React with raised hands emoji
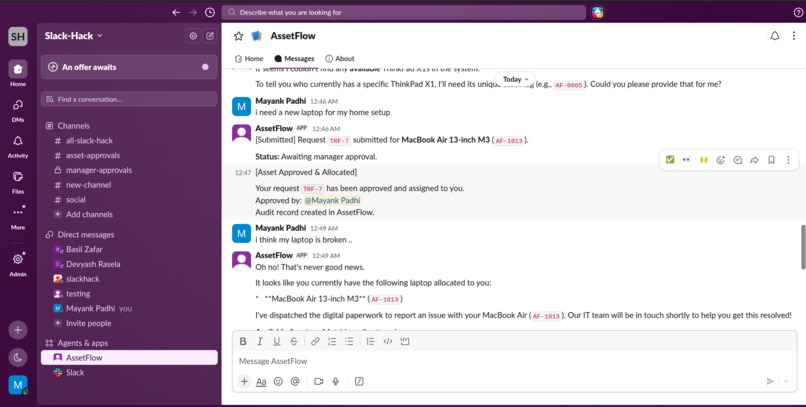This screenshot has width=806, height=407. click(x=704, y=160)
